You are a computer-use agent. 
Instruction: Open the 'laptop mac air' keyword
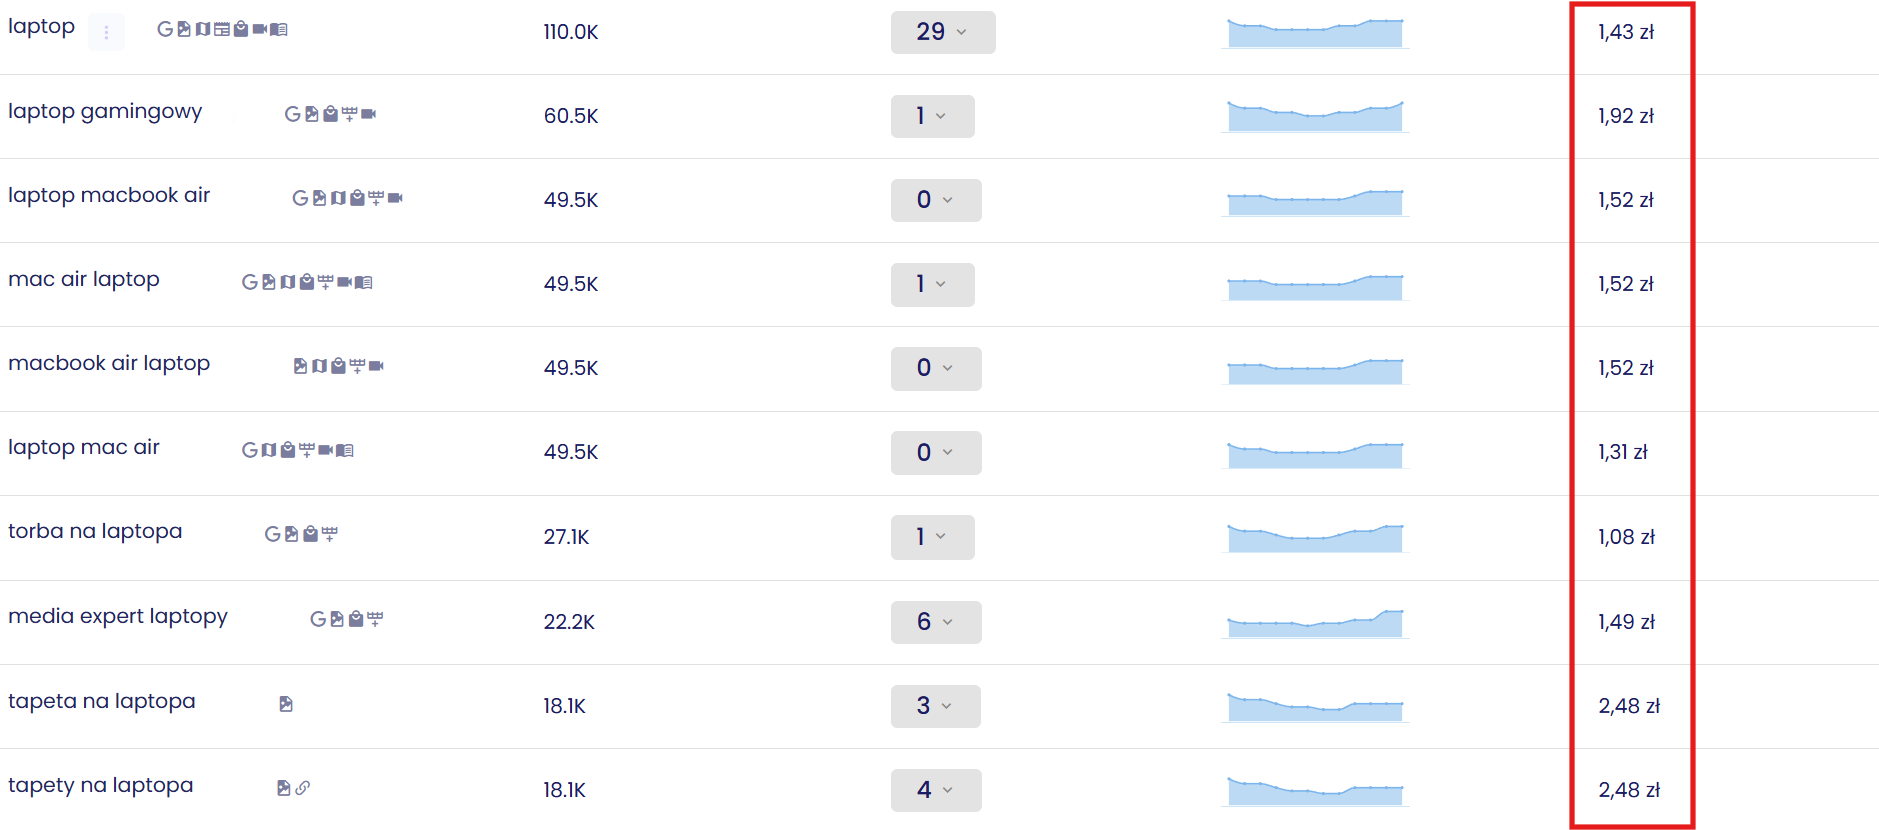[x=84, y=448]
